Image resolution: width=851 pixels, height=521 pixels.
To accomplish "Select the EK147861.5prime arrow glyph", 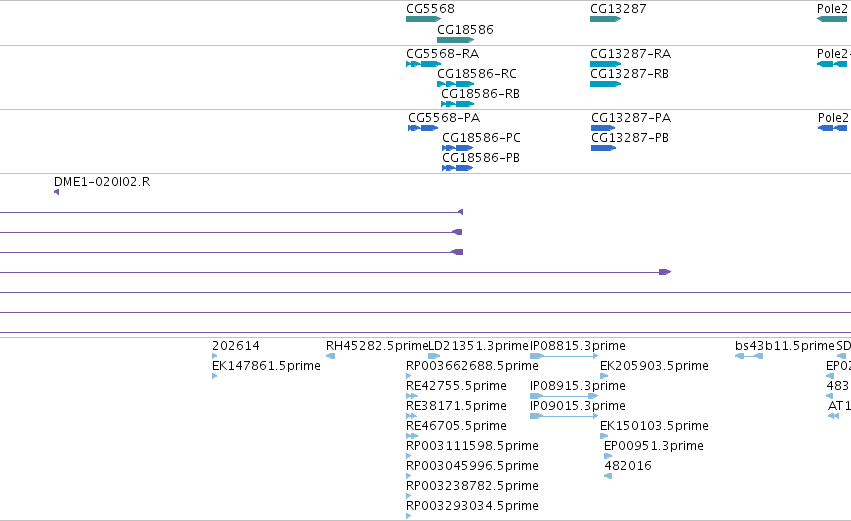I will point(214,376).
